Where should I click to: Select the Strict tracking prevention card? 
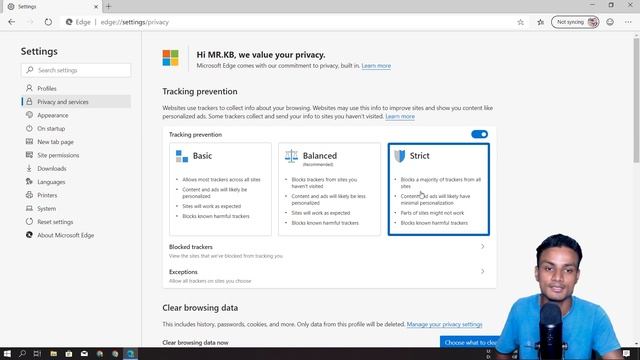439,189
